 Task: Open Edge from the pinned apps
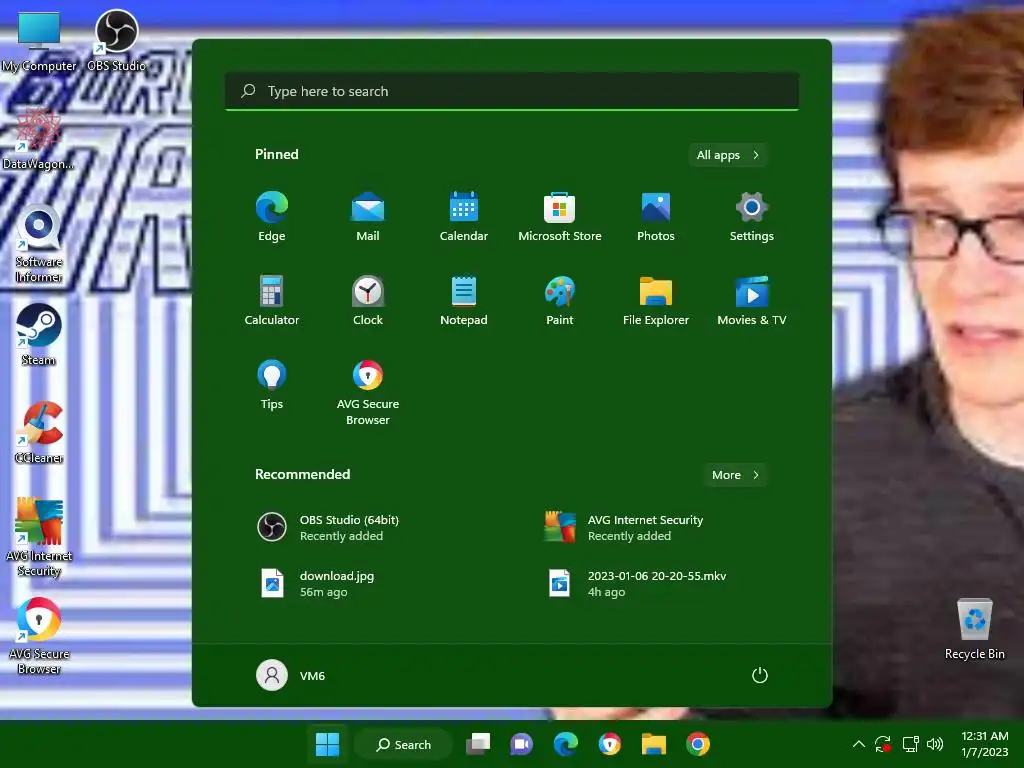click(272, 217)
